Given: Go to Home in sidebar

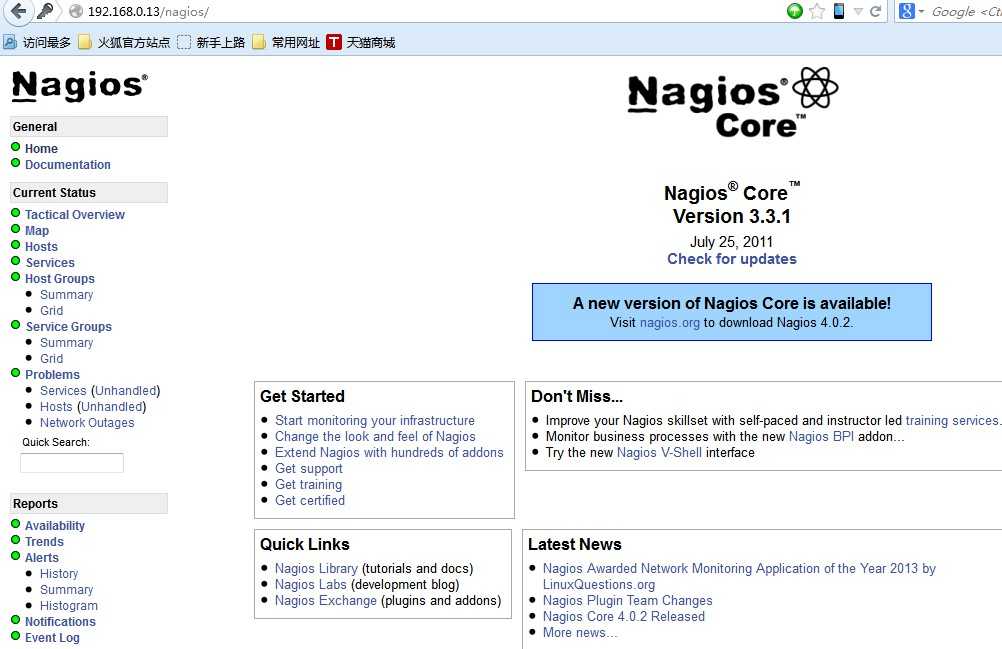Looking at the screenshot, I should coord(42,148).
